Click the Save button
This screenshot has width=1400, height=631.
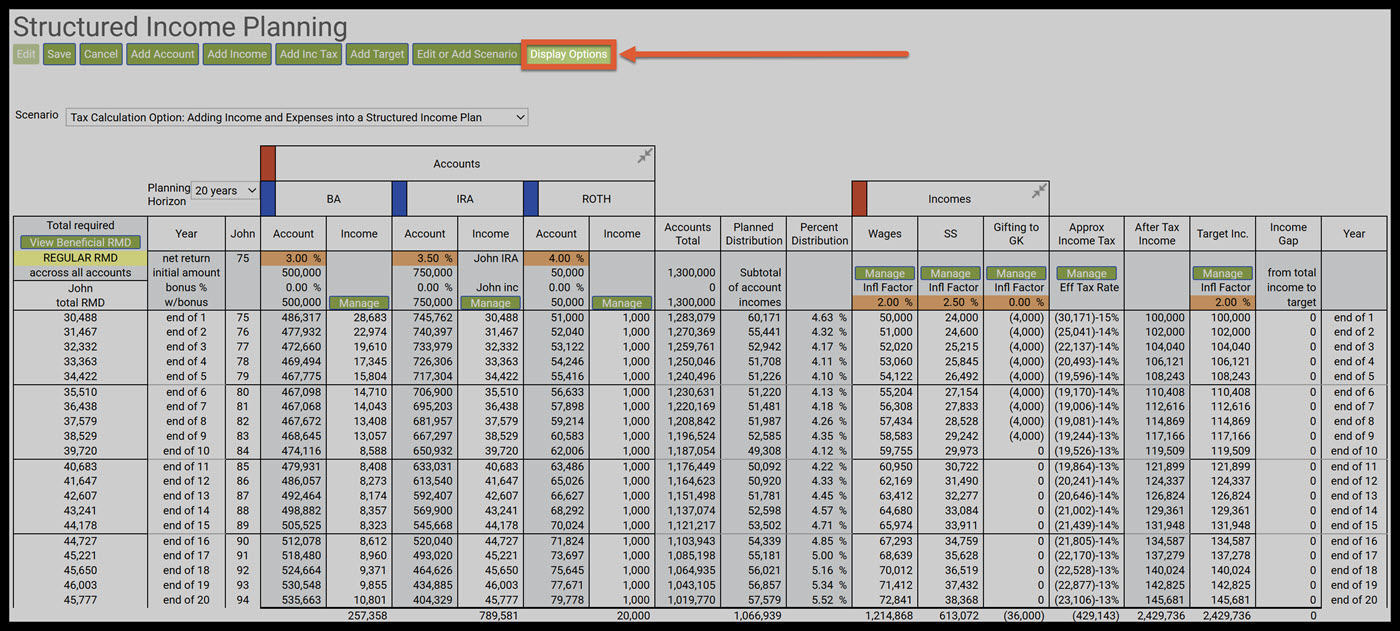pyautogui.click(x=59, y=54)
